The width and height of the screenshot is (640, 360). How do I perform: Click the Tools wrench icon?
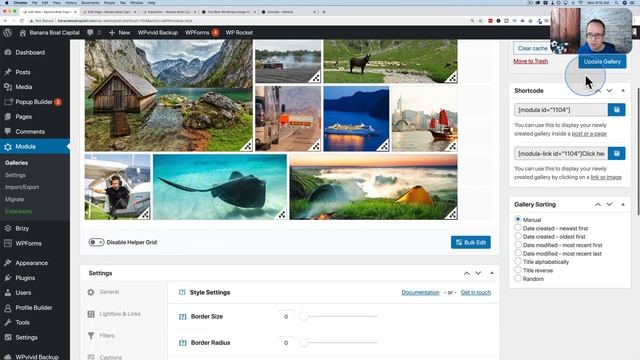click(8, 322)
